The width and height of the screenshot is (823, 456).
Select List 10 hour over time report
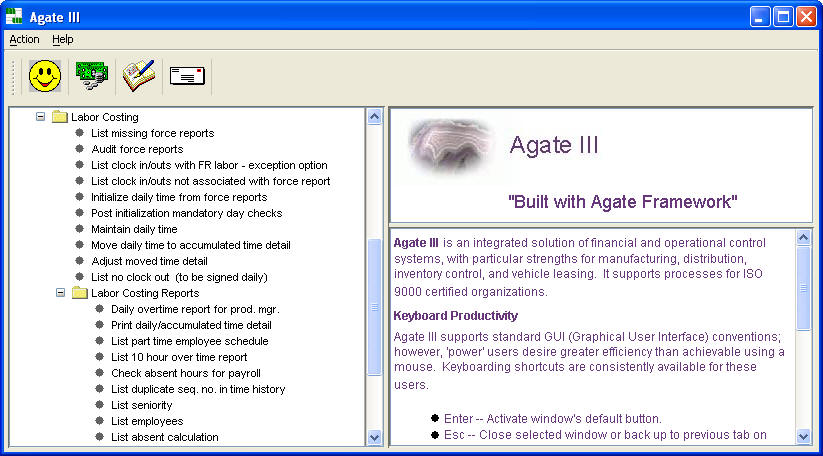coord(179,357)
